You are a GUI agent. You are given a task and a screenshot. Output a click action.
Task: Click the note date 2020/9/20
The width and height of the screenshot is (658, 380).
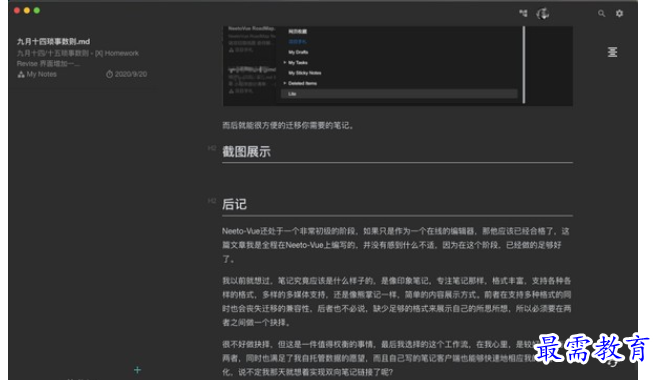click(x=131, y=74)
